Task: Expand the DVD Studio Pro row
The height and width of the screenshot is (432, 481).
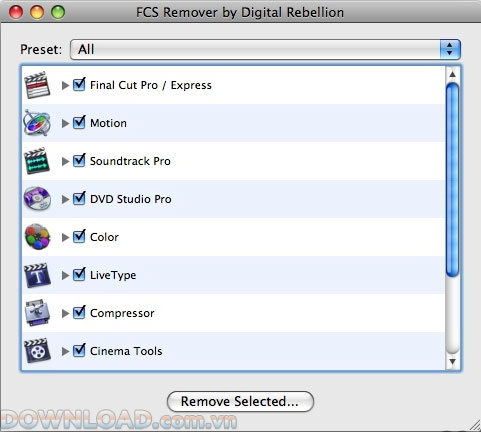Action: click(x=65, y=199)
